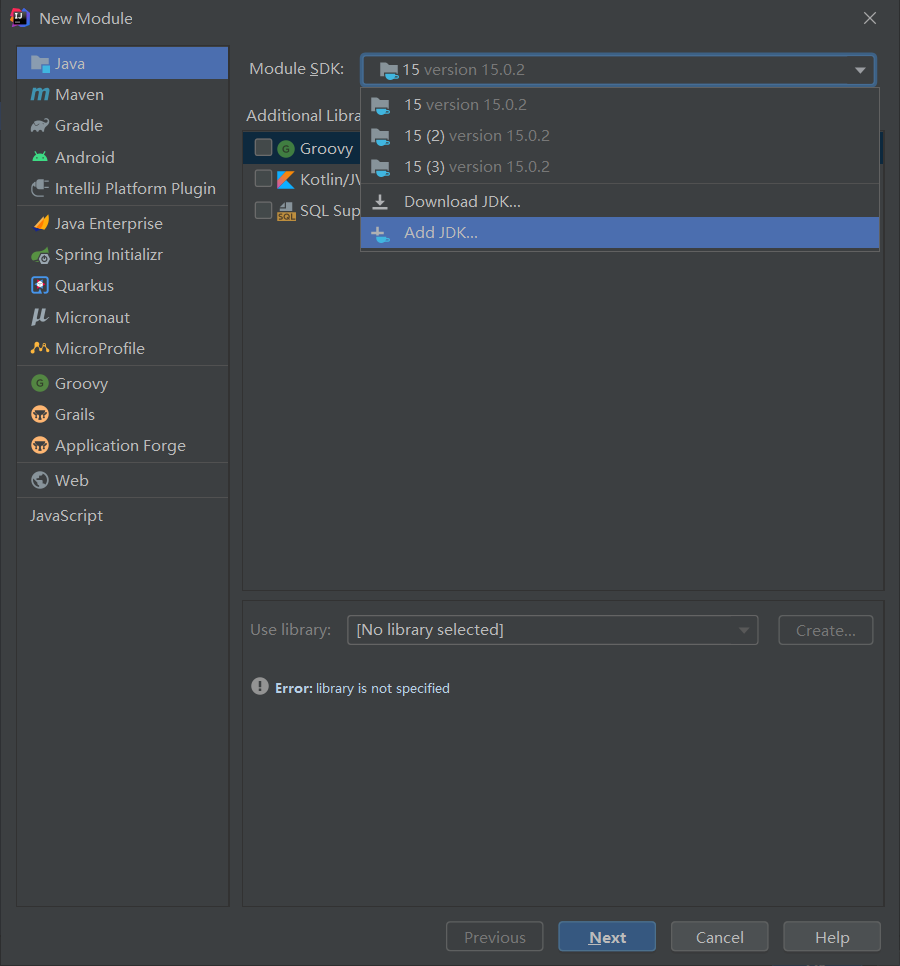Select Spring Initializr module type

click(123, 254)
